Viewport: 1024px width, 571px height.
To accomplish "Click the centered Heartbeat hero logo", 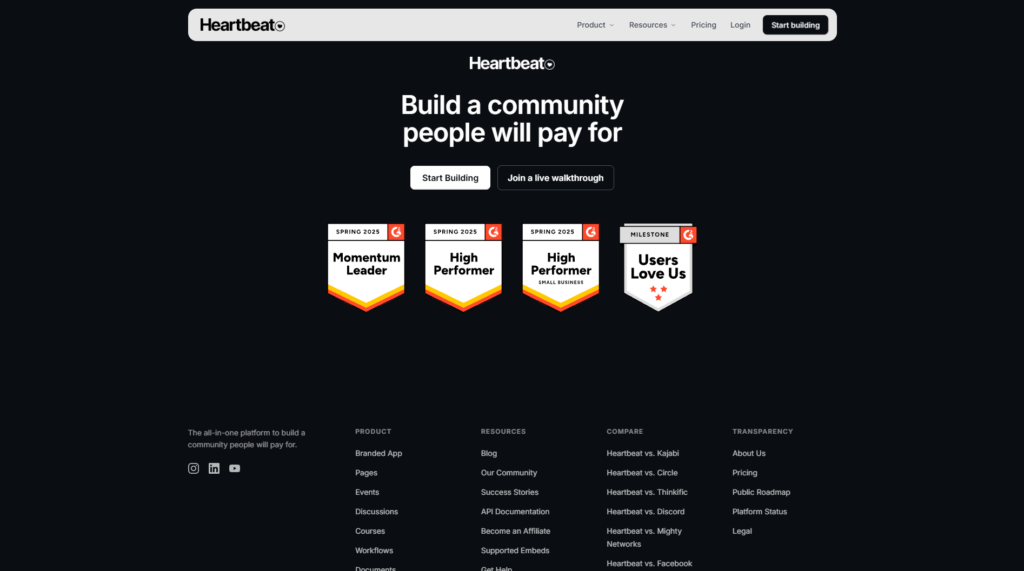I will [x=512, y=63].
